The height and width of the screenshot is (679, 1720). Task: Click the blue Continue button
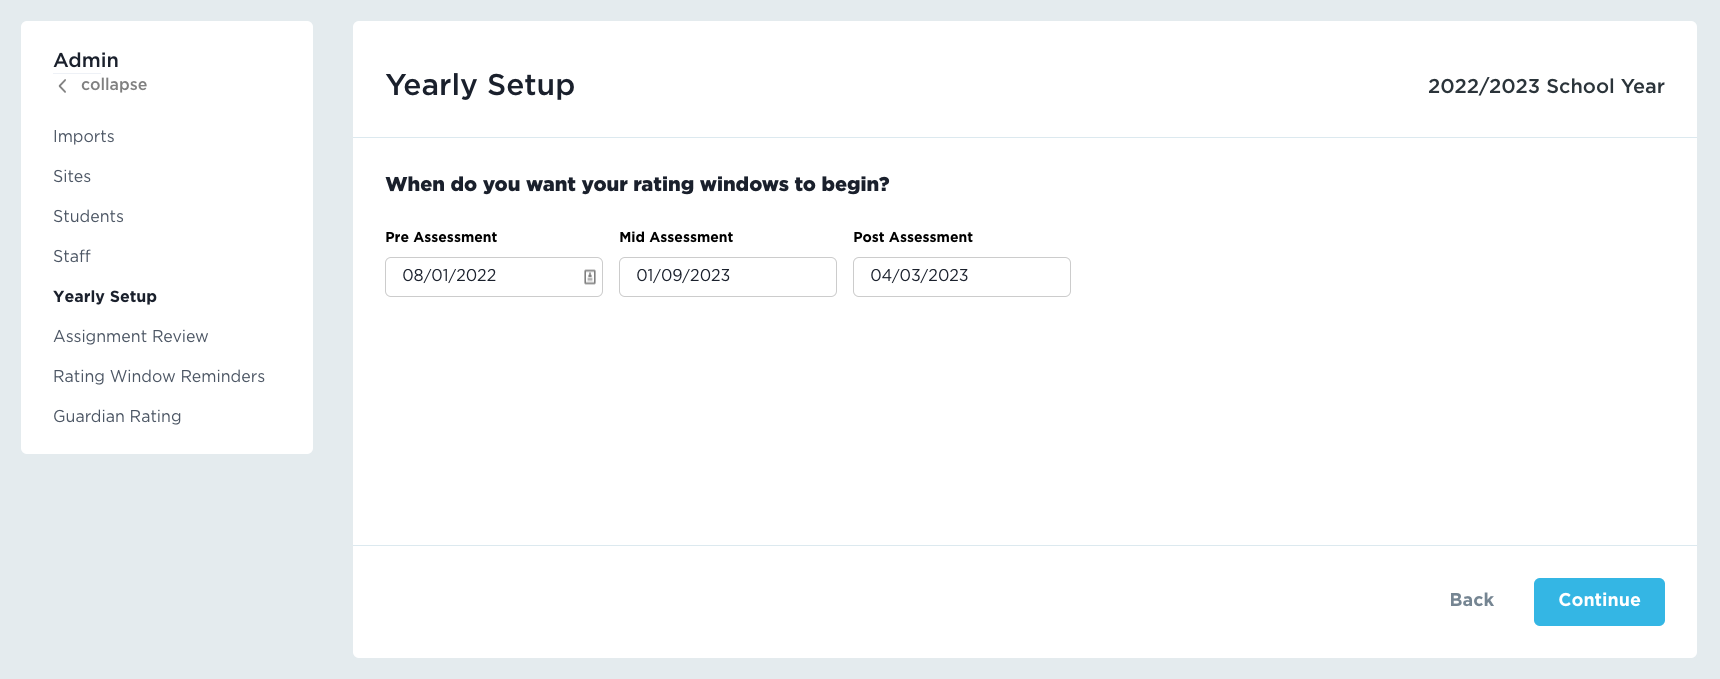tap(1598, 601)
